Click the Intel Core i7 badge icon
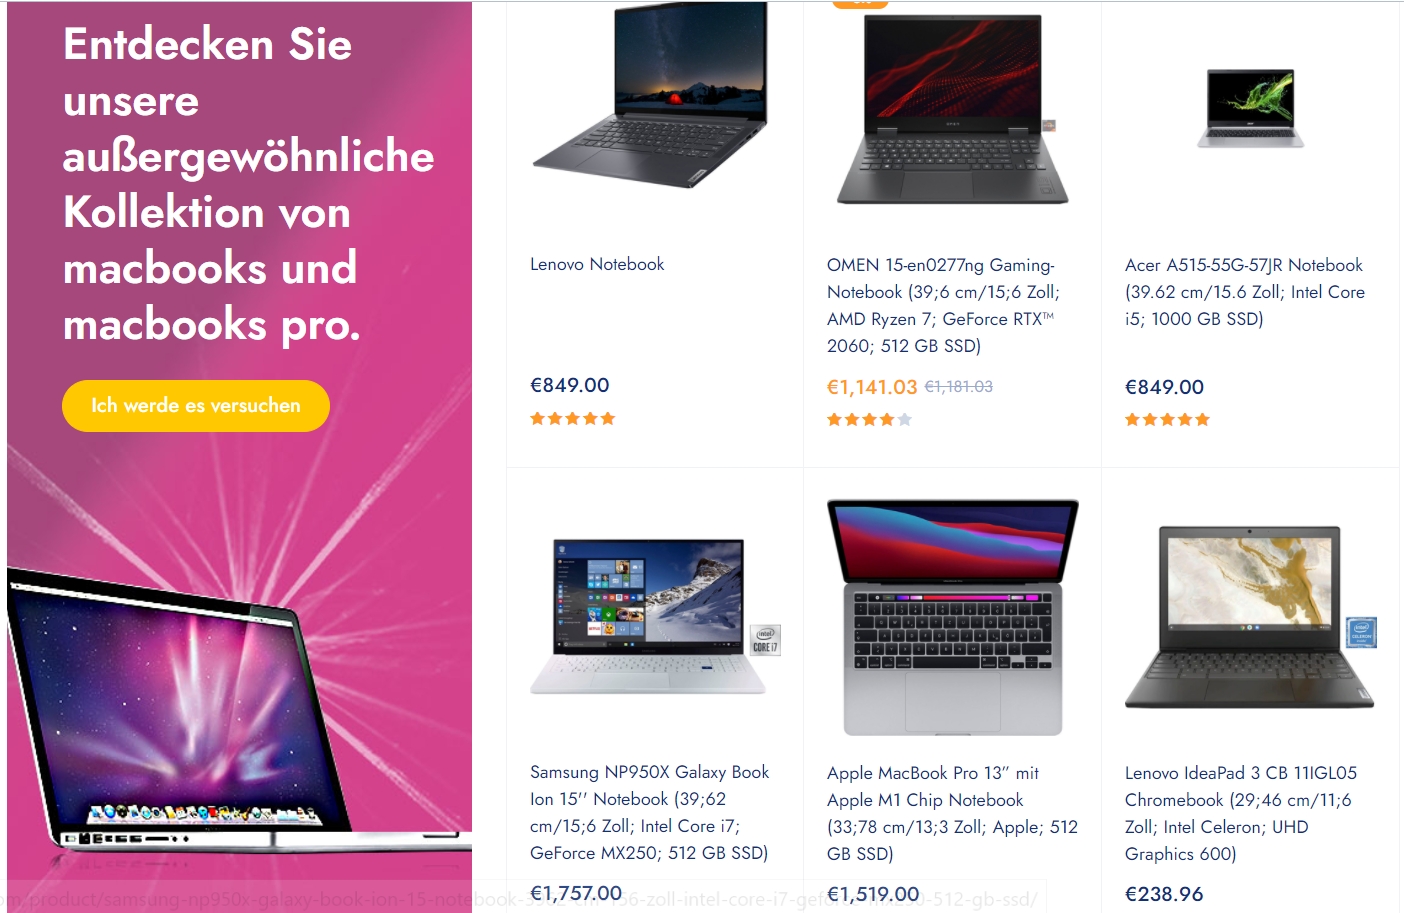 pos(765,640)
